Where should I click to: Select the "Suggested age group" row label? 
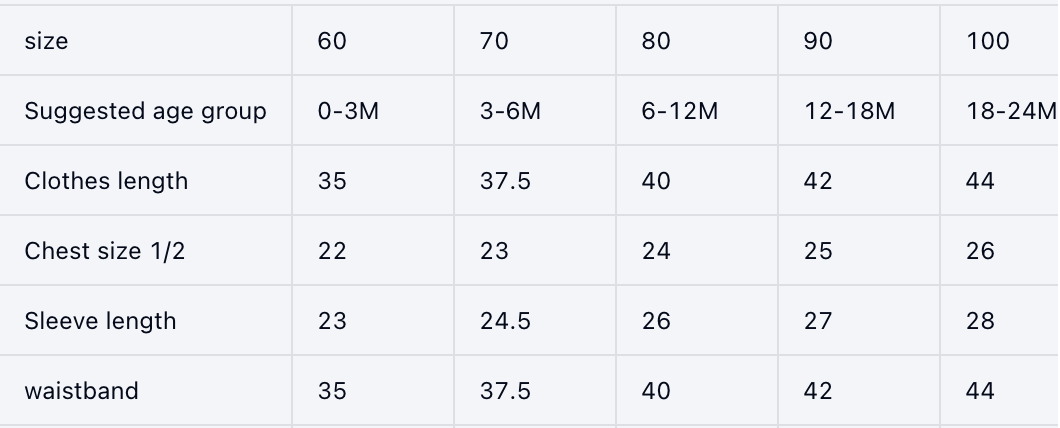pos(145,111)
